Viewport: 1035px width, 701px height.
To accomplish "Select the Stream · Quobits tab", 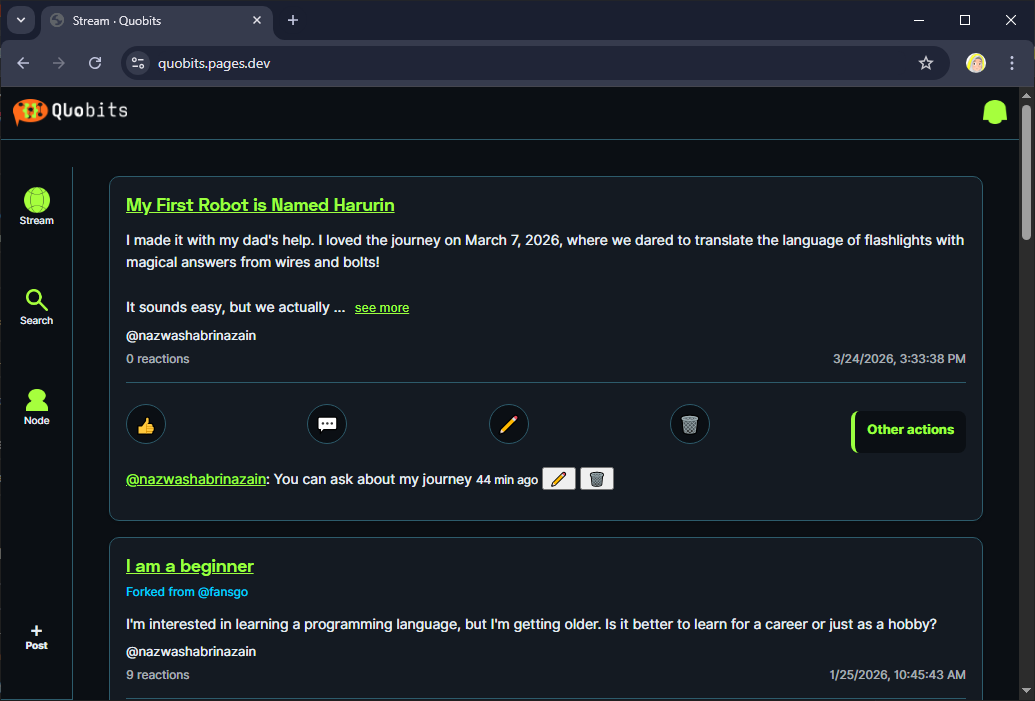I will pos(157,21).
